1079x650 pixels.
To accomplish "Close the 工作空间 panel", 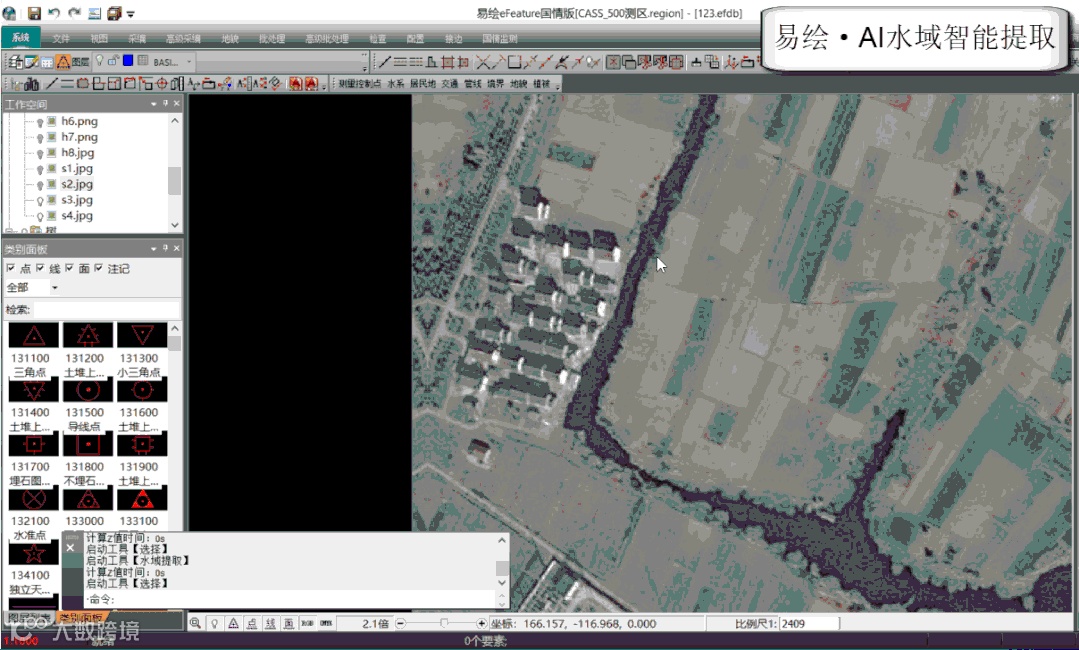I will click(x=177, y=103).
